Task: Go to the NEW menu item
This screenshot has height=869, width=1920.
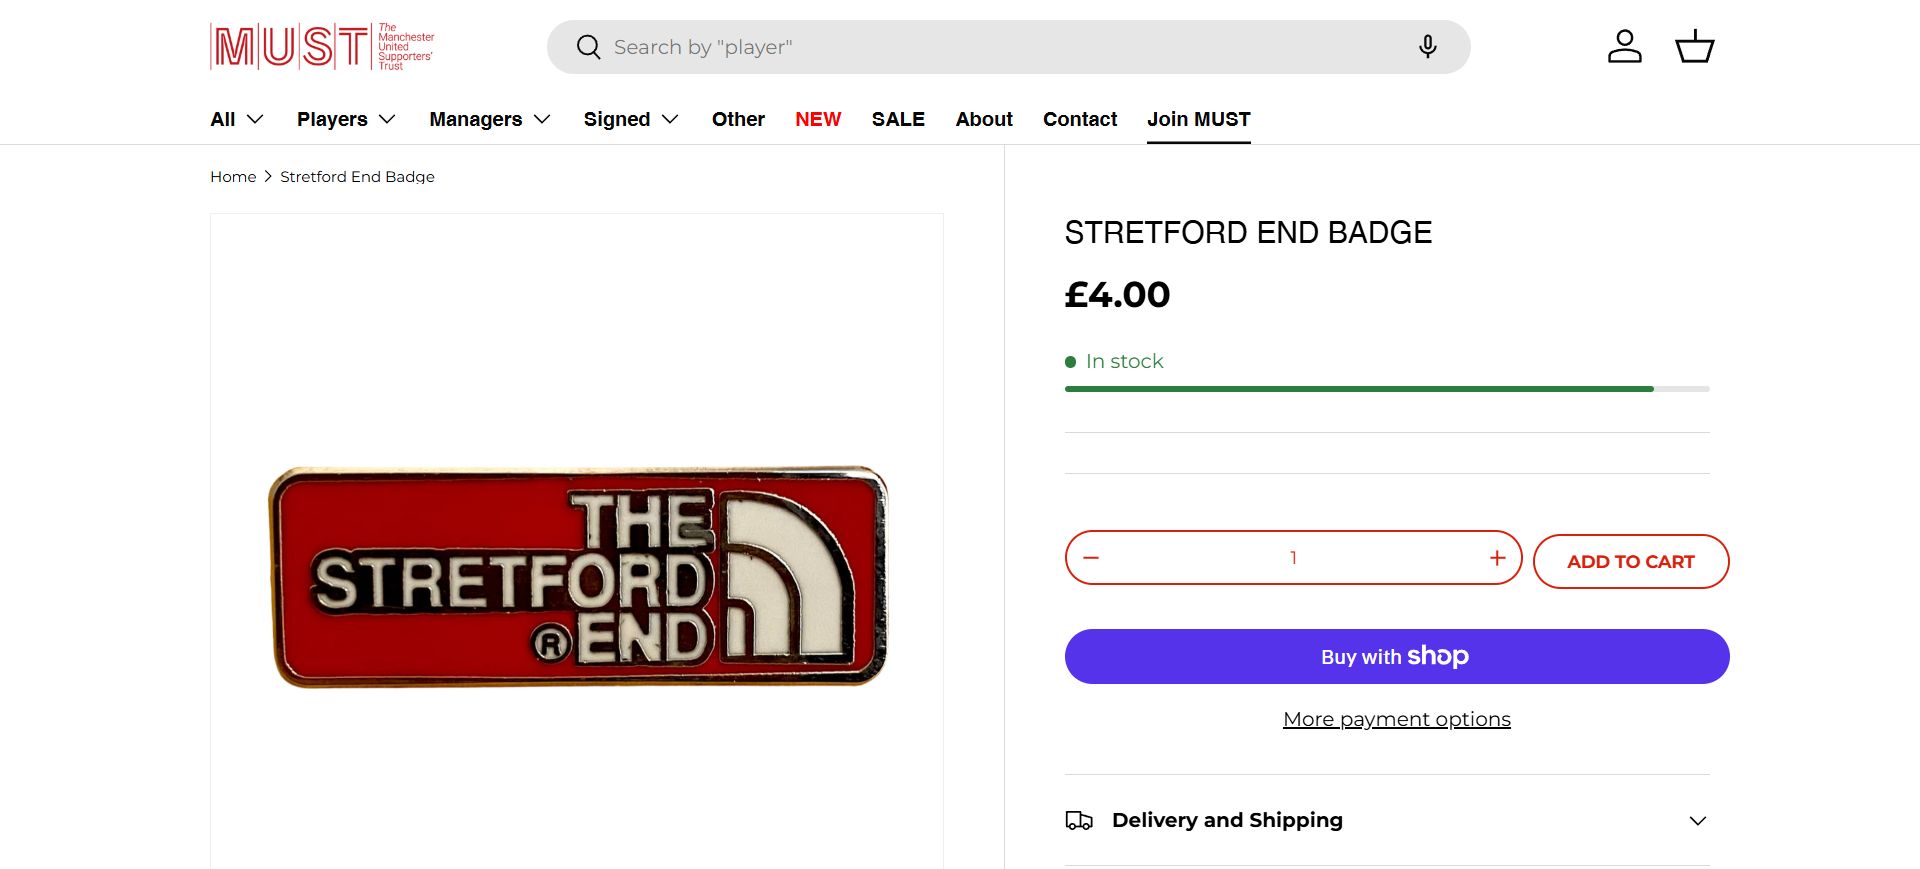Action: point(818,119)
